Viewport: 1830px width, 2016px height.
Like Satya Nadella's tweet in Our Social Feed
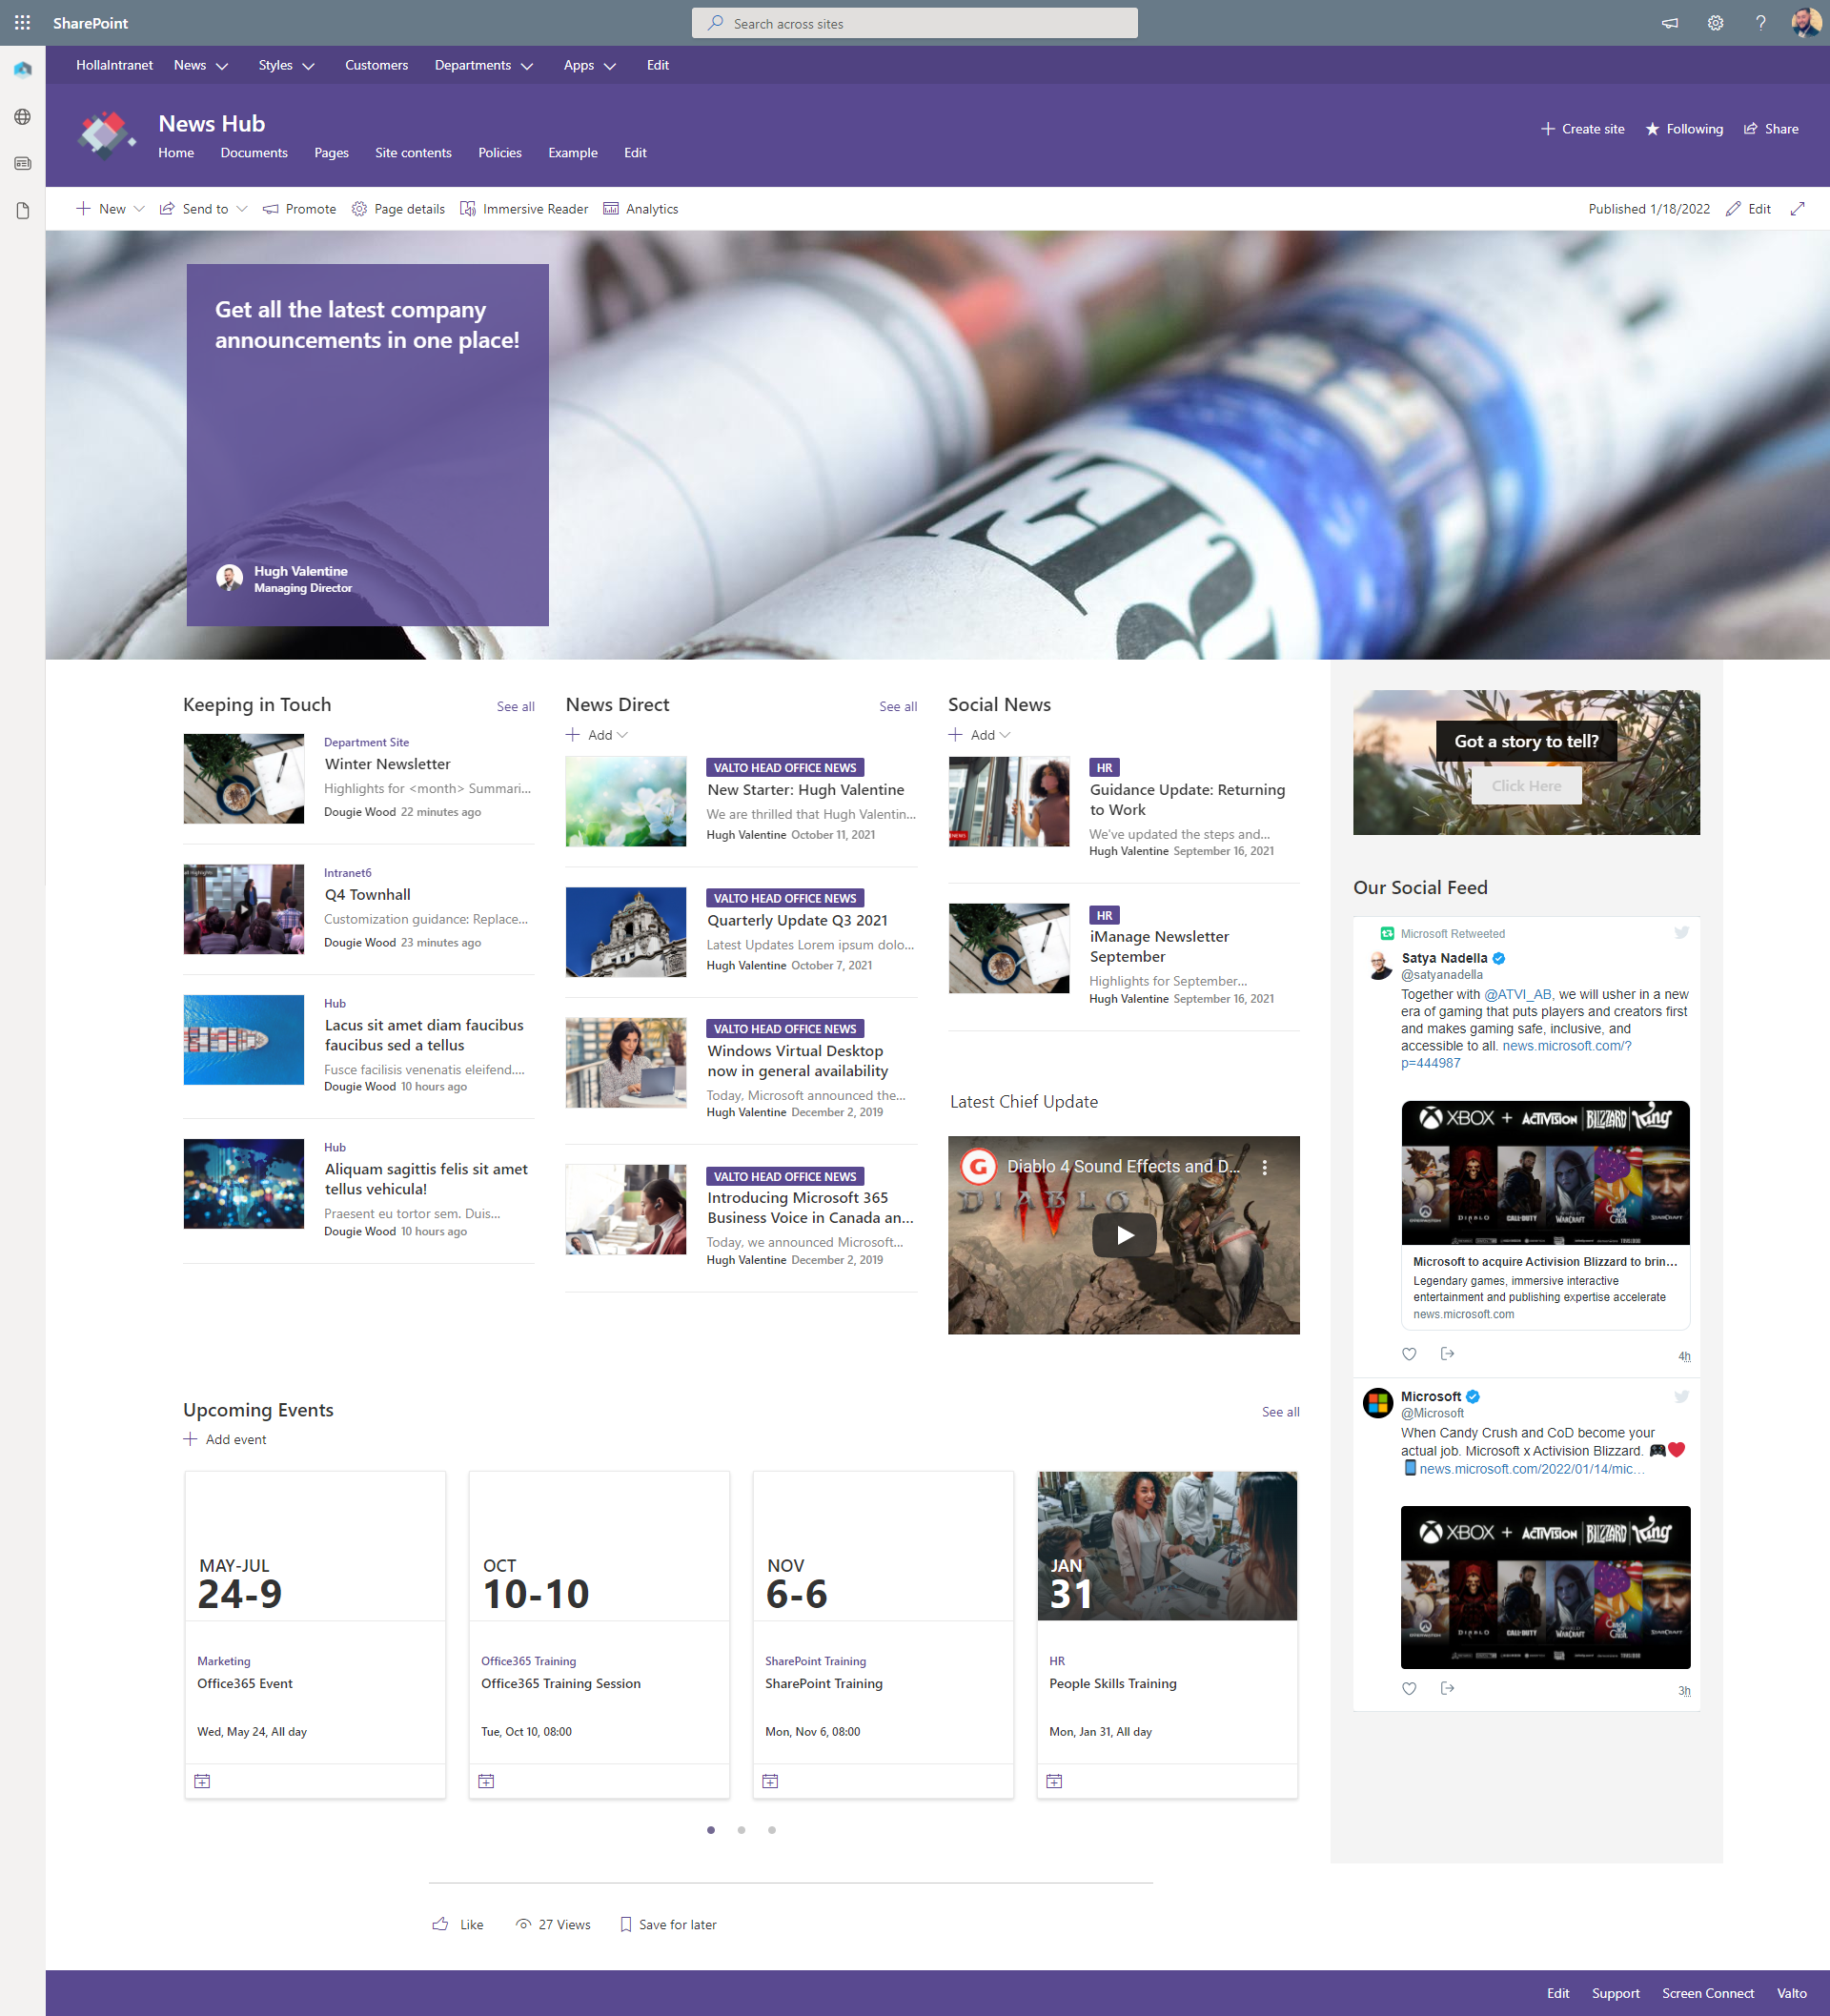click(1409, 1354)
